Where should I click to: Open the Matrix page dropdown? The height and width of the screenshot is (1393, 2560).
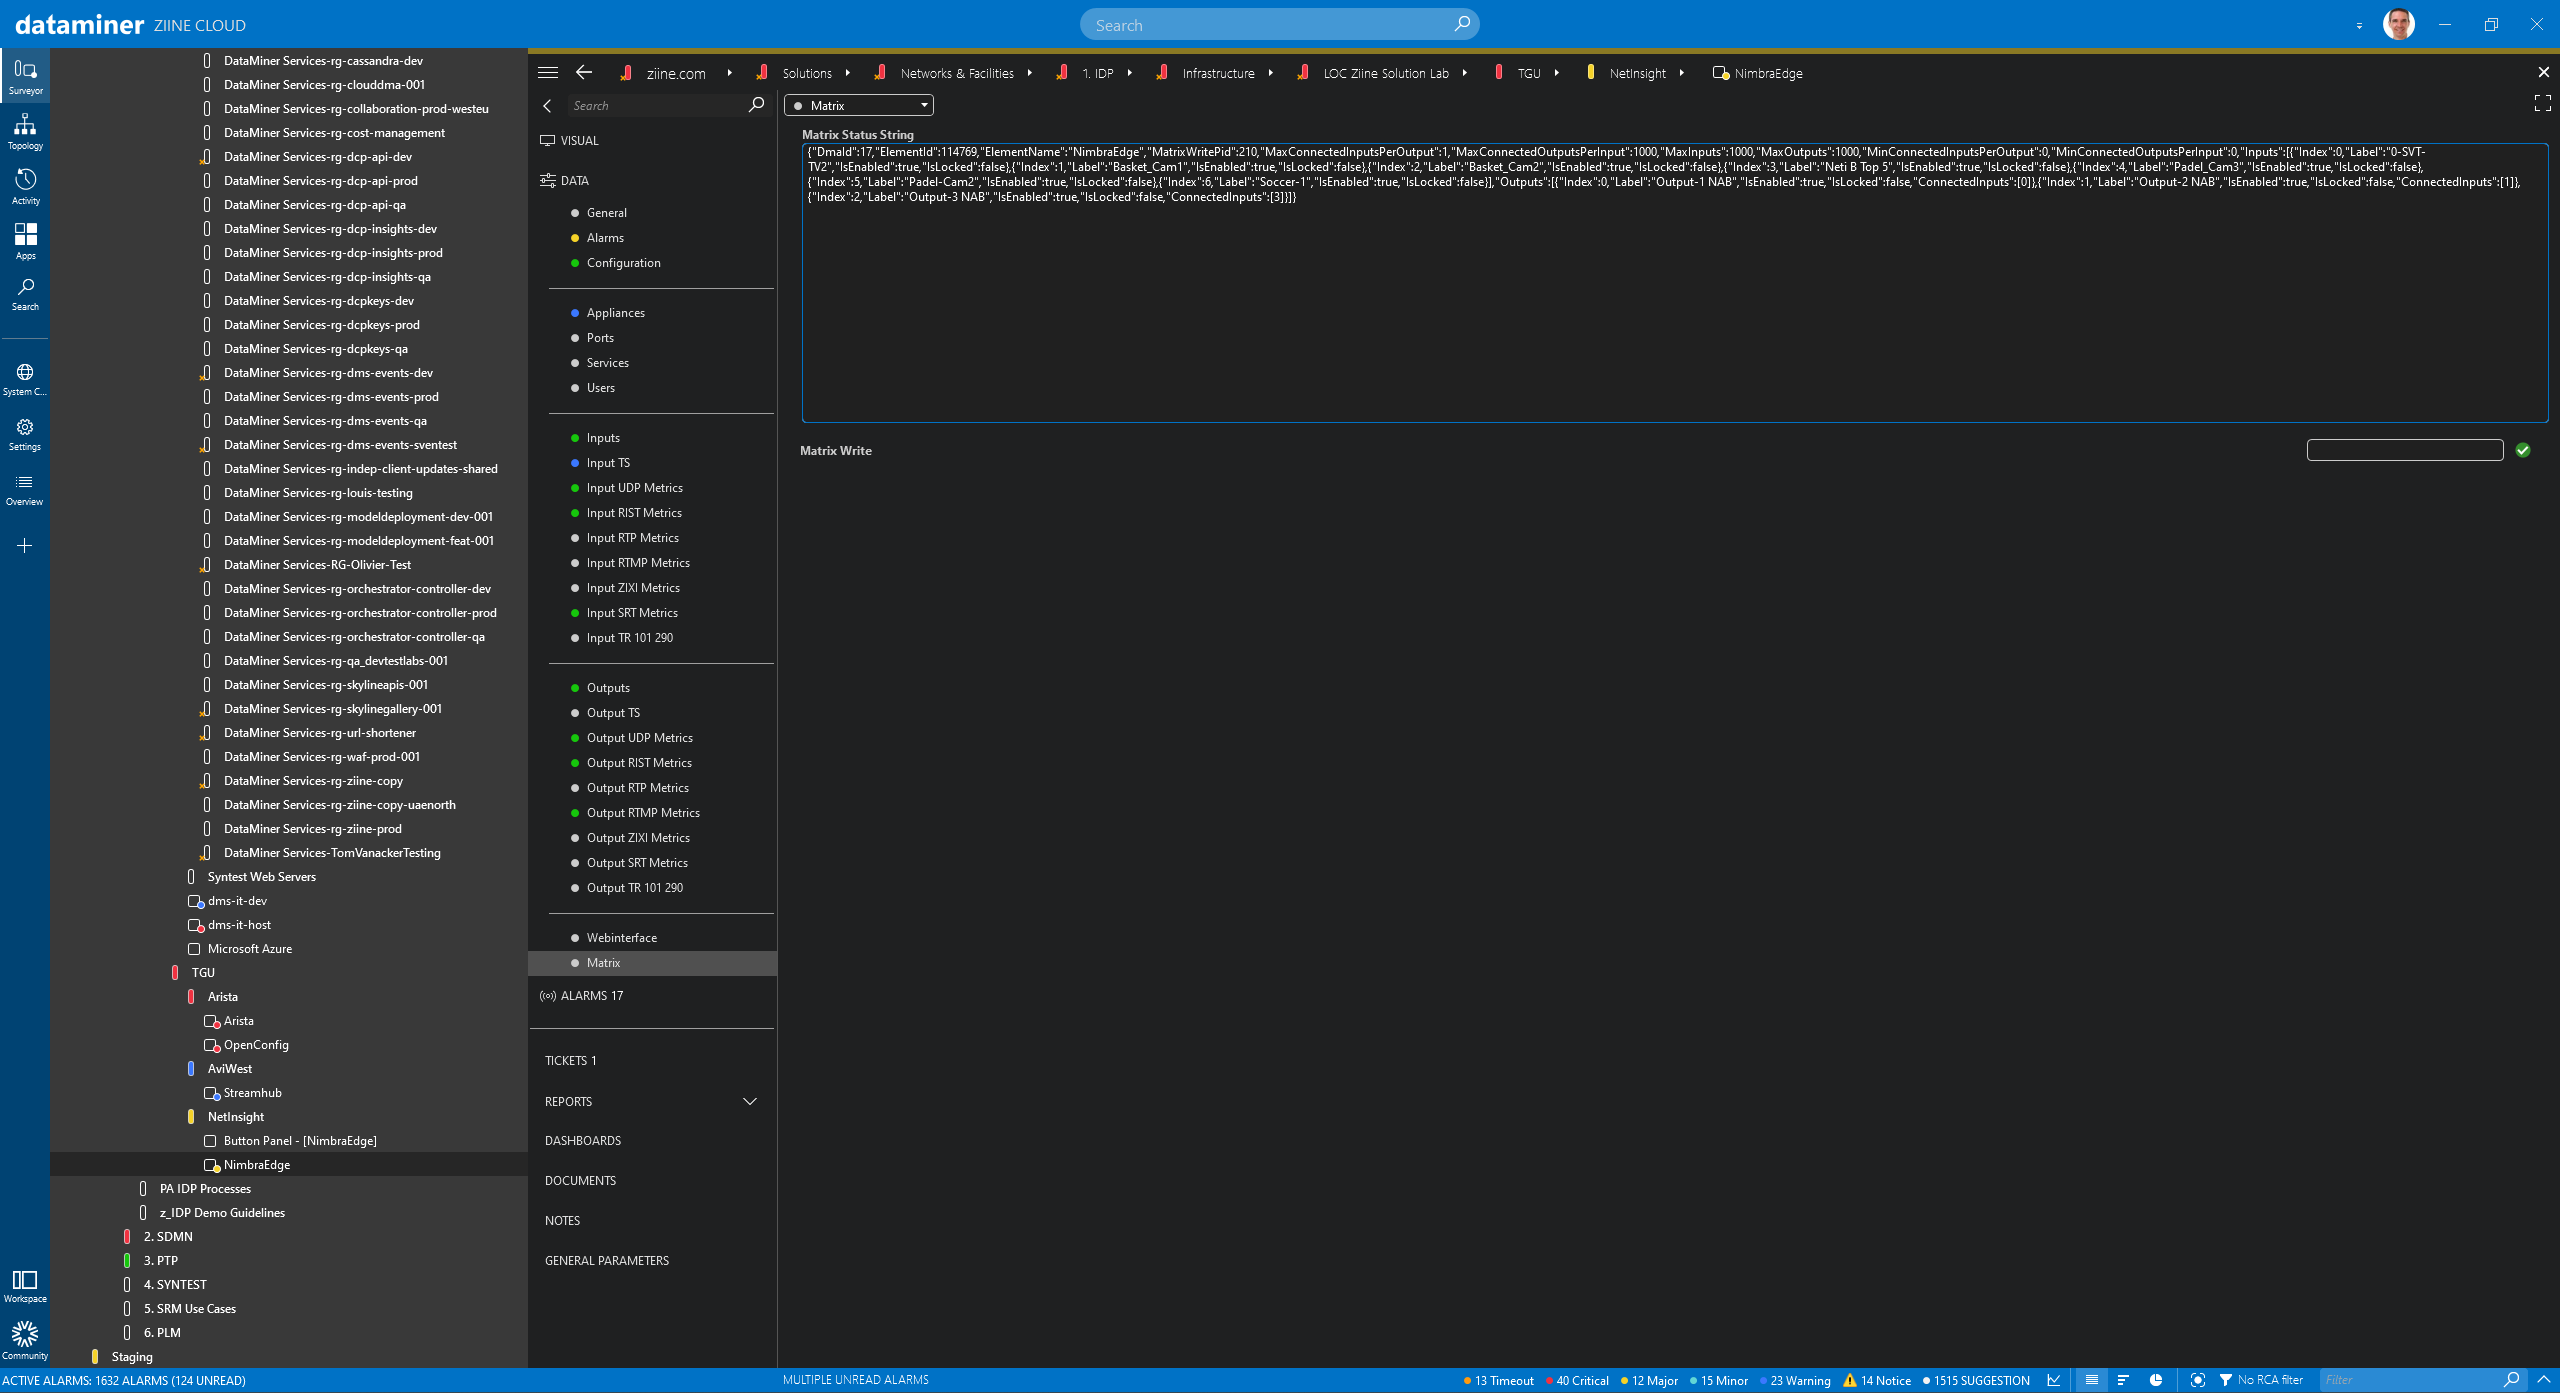(859, 105)
